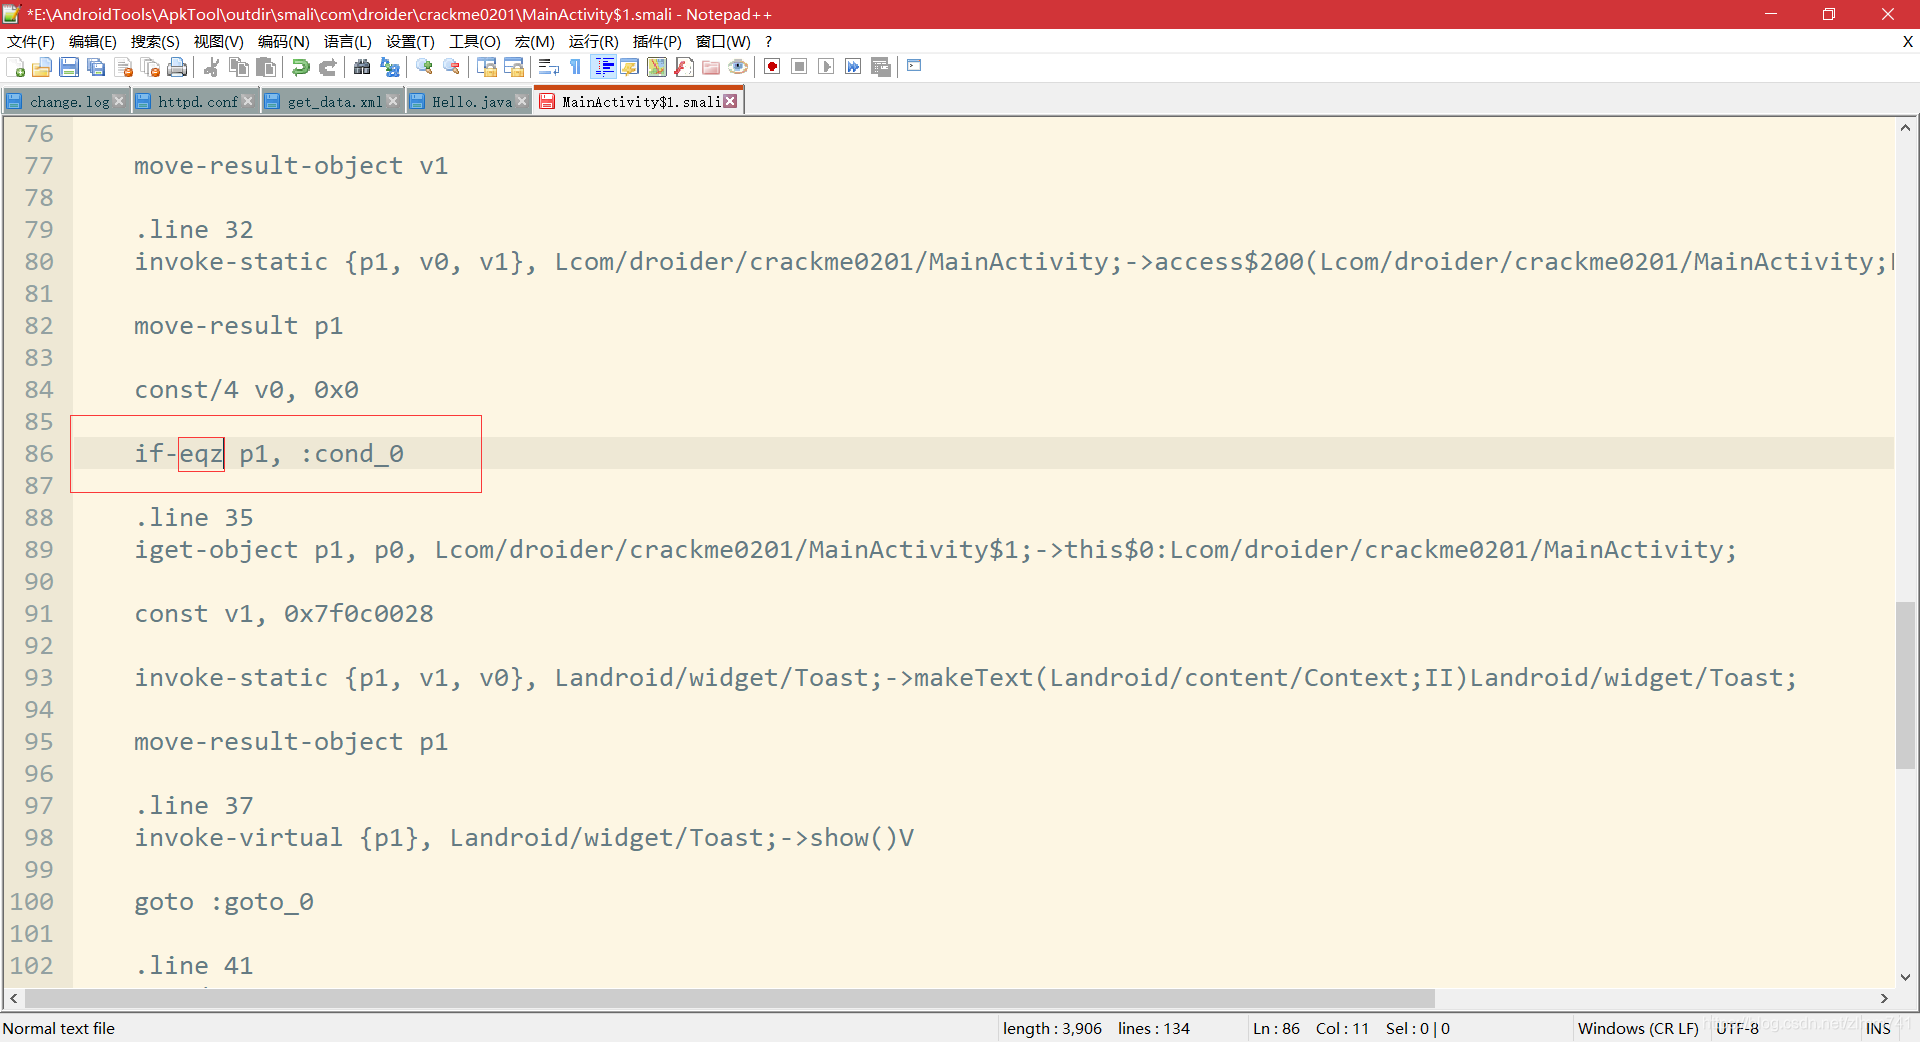This screenshot has width=1920, height=1042.
Task: Open the 语言(L) menu
Action: click(x=347, y=41)
